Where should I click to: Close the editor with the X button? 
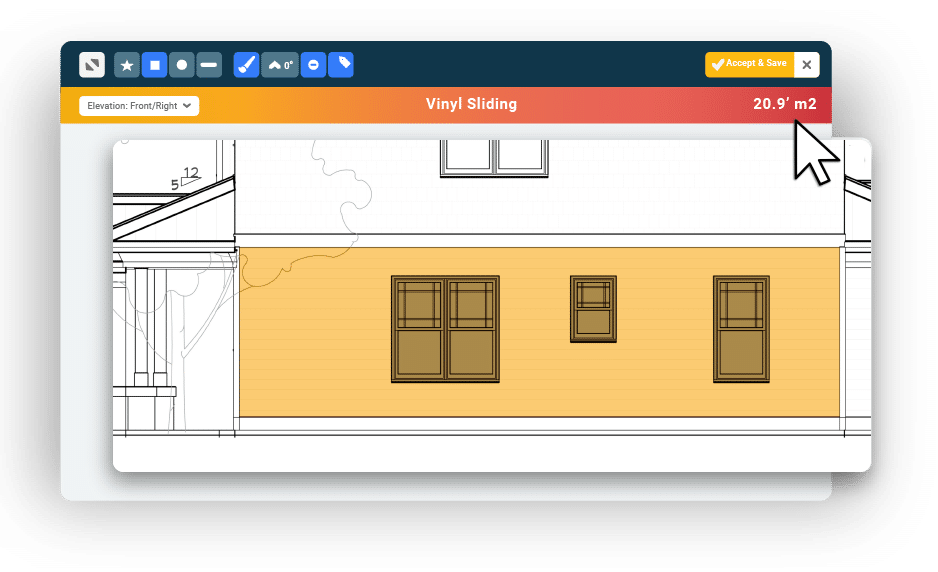point(807,65)
